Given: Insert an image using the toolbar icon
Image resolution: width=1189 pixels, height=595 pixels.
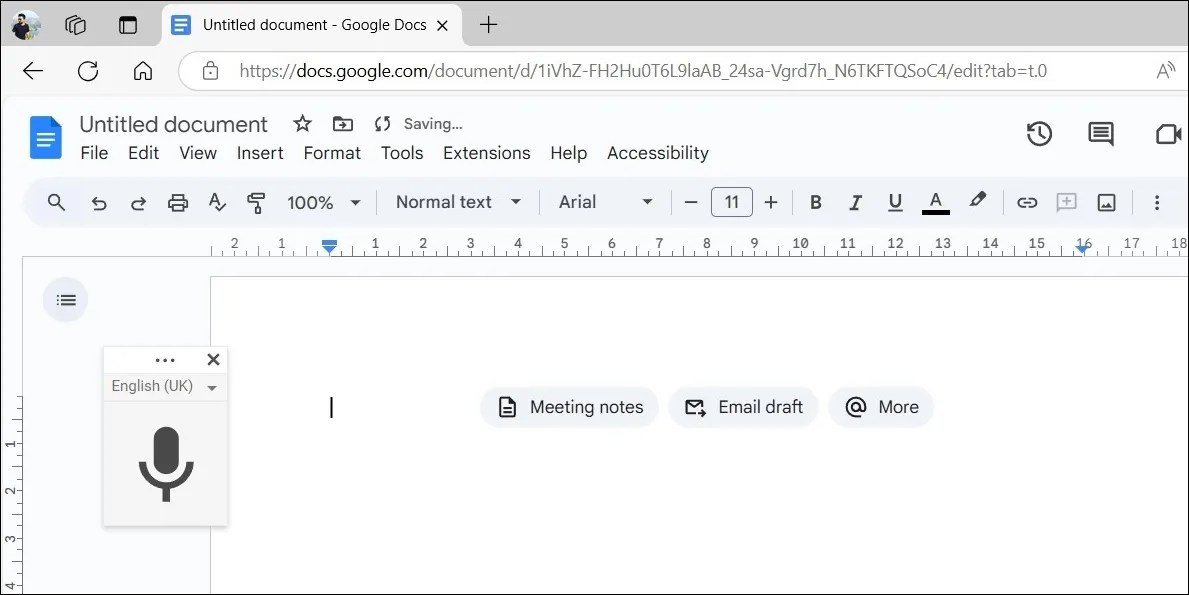Looking at the screenshot, I should (1106, 202).
